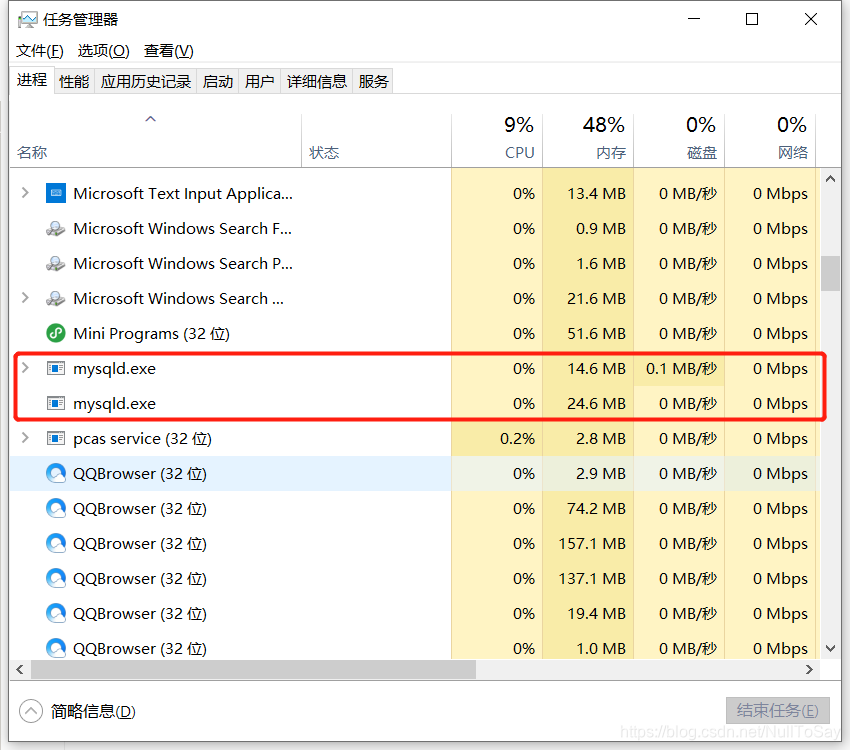Expand the first mysqld.exe process group
Screen dimensions: 850x750
click(25, 367)
